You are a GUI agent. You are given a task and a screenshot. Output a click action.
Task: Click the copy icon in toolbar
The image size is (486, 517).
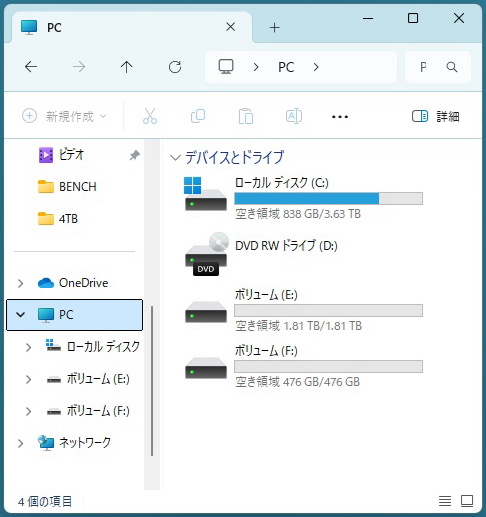pyautogui.click(x=198, y=116)
